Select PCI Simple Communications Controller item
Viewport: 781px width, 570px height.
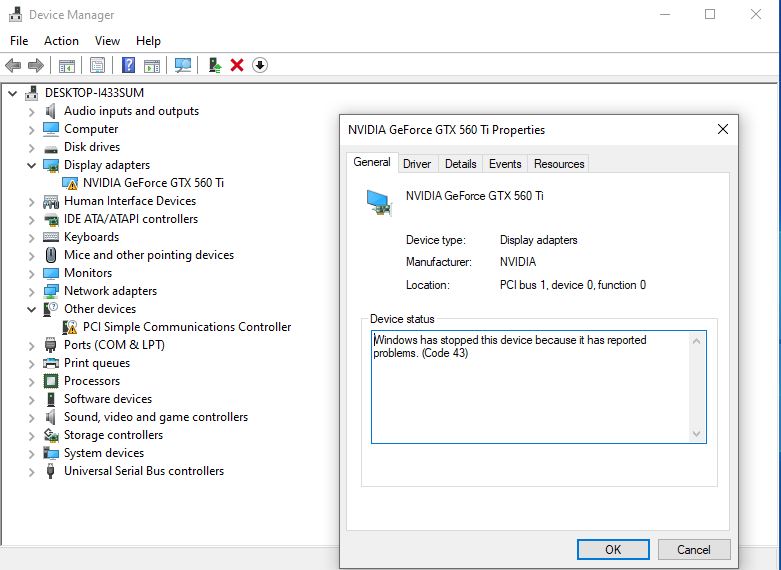[187, 327]
